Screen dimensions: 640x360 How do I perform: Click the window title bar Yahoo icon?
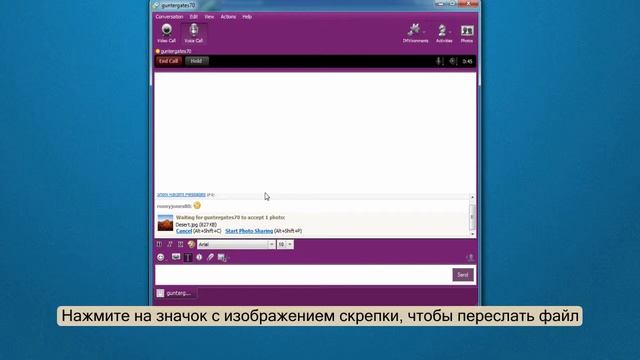[x=156, y=5]
